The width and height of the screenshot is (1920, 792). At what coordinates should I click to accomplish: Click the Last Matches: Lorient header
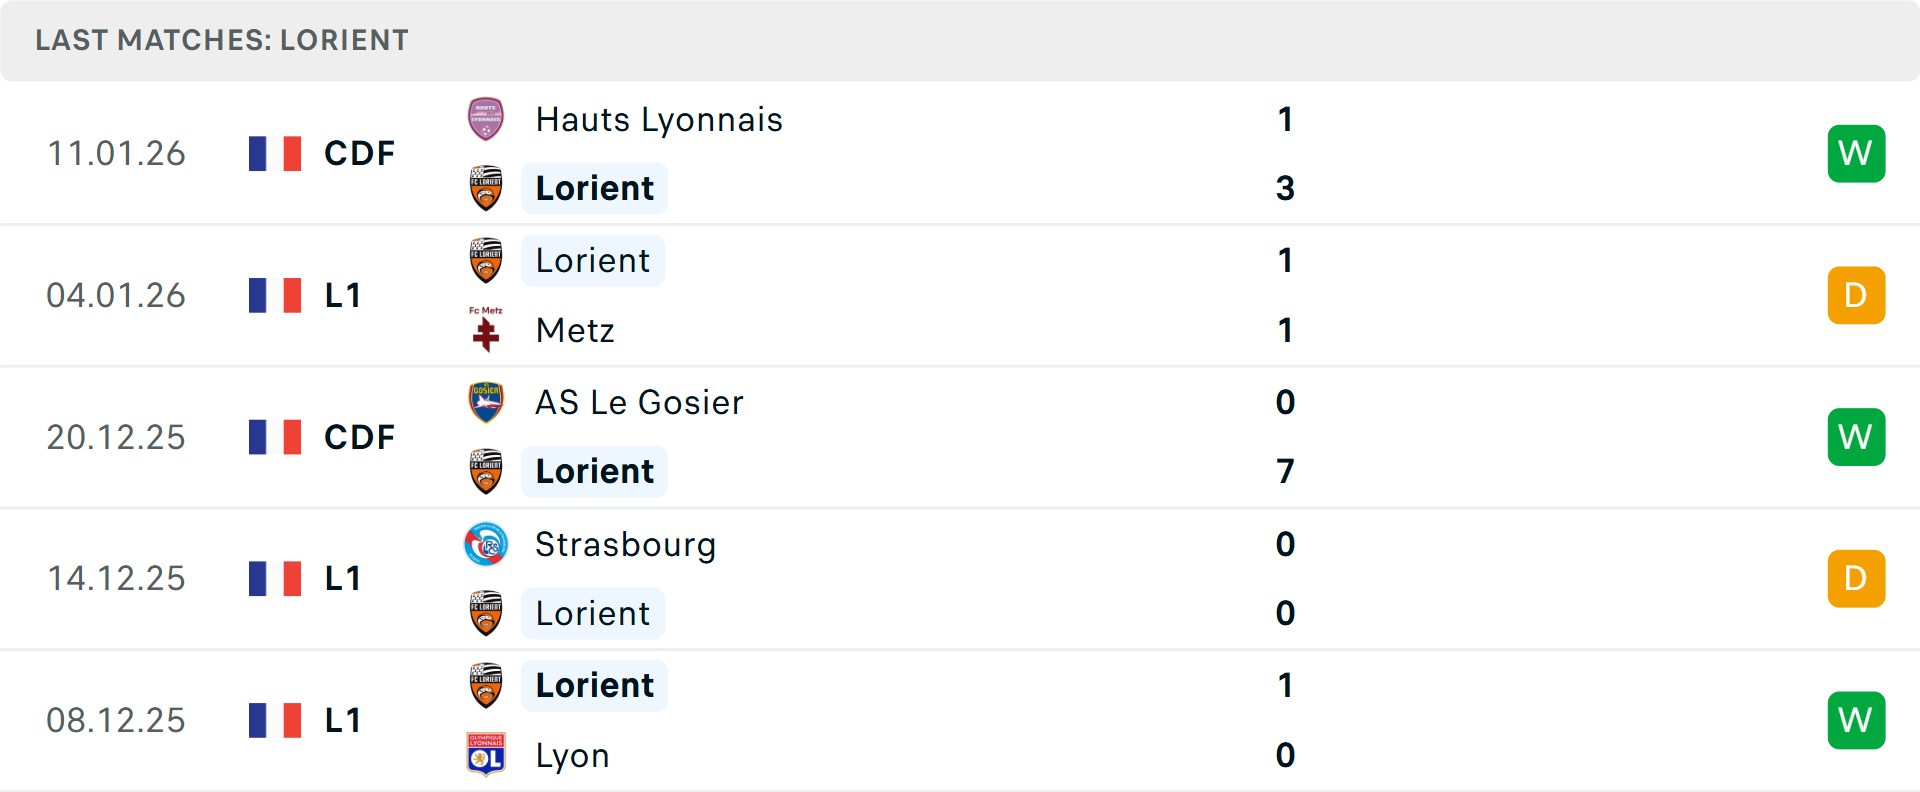[222, 40]
